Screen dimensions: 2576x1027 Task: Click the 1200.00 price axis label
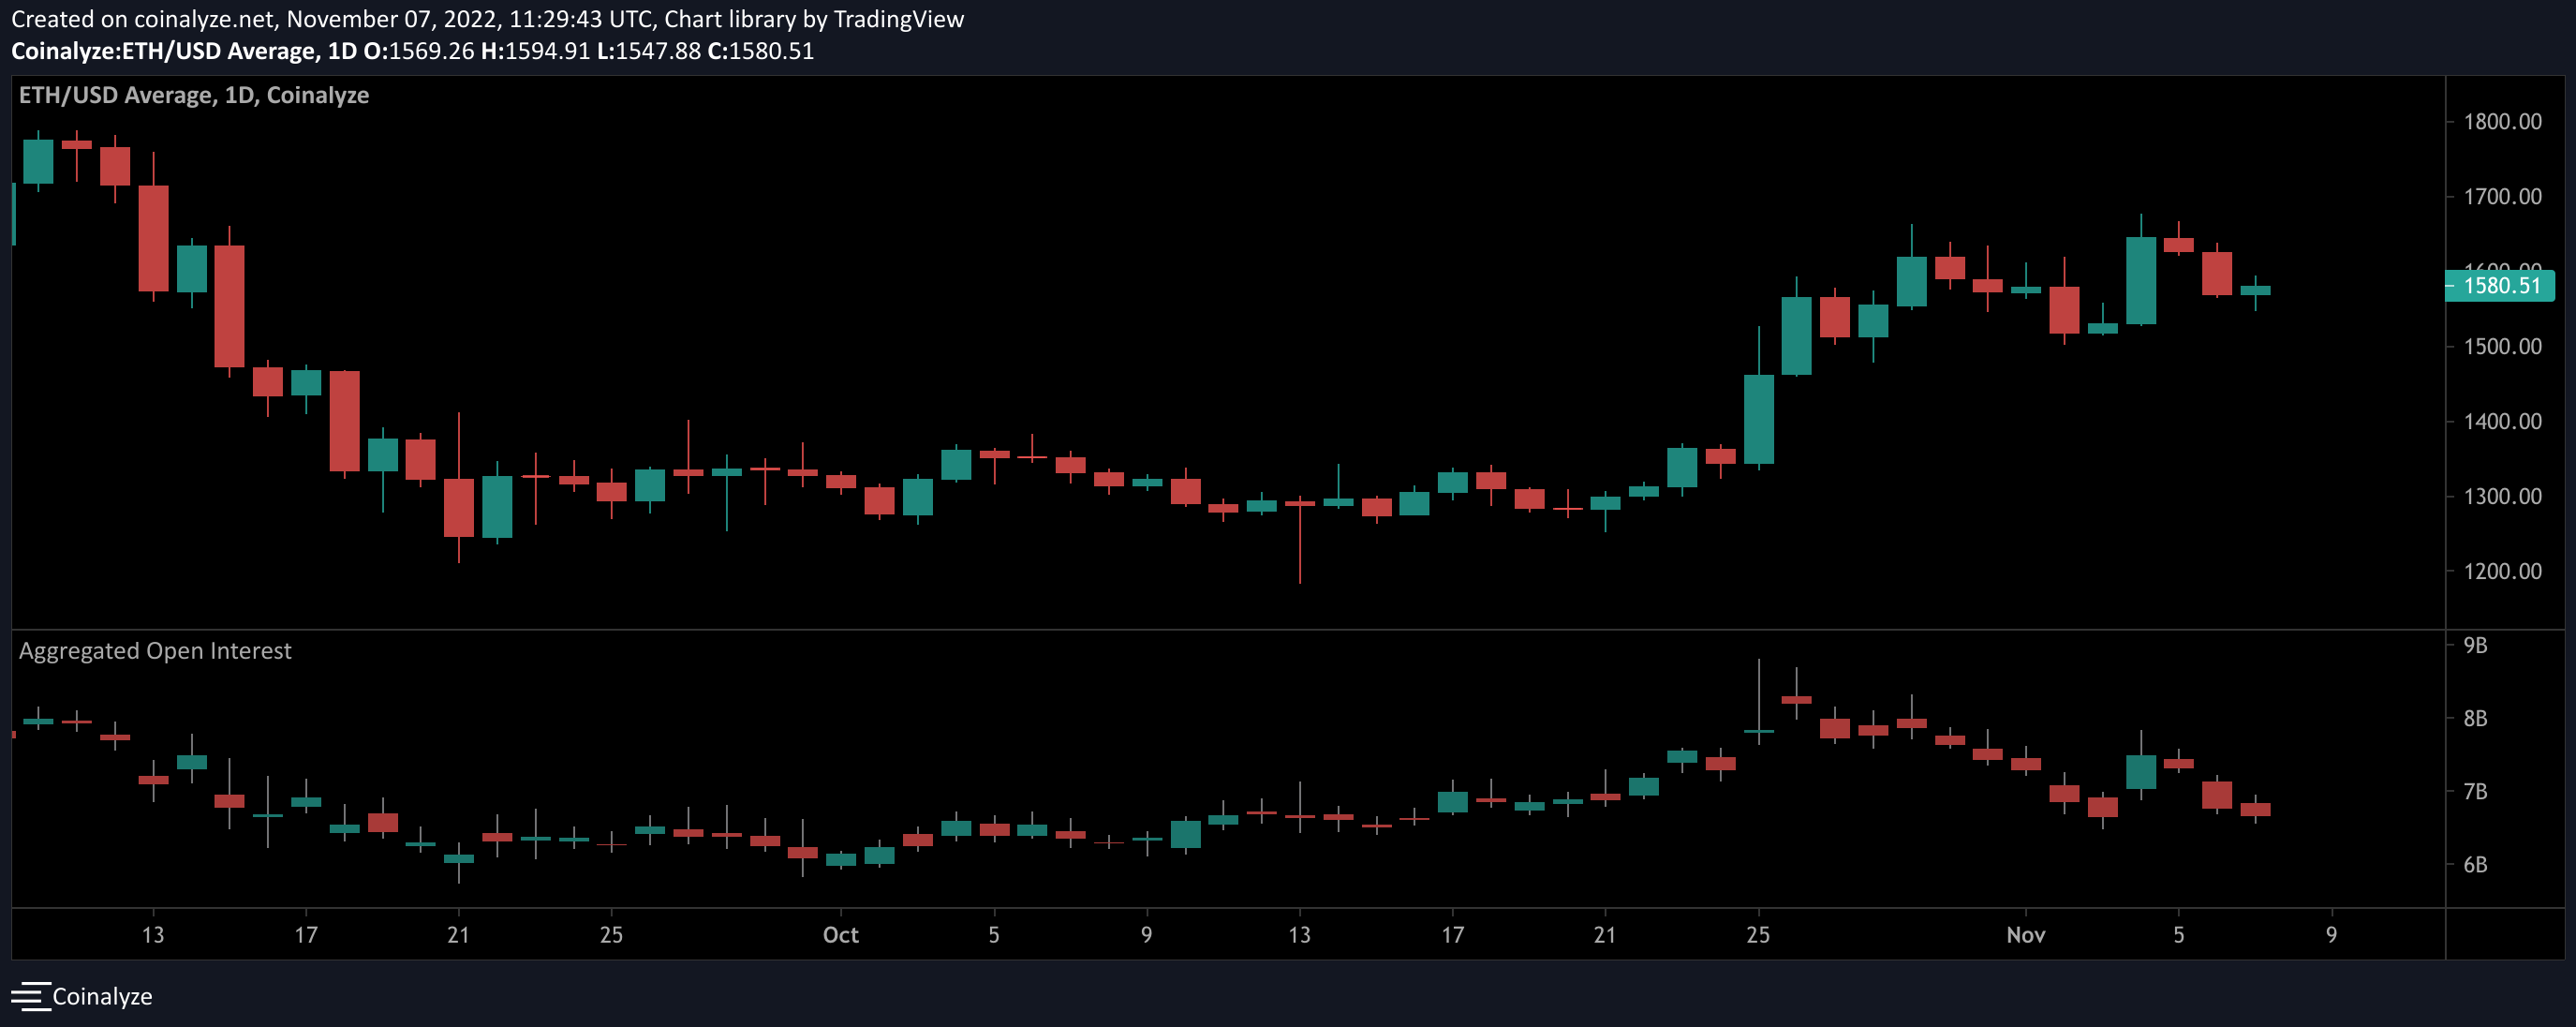point(2501,571)
